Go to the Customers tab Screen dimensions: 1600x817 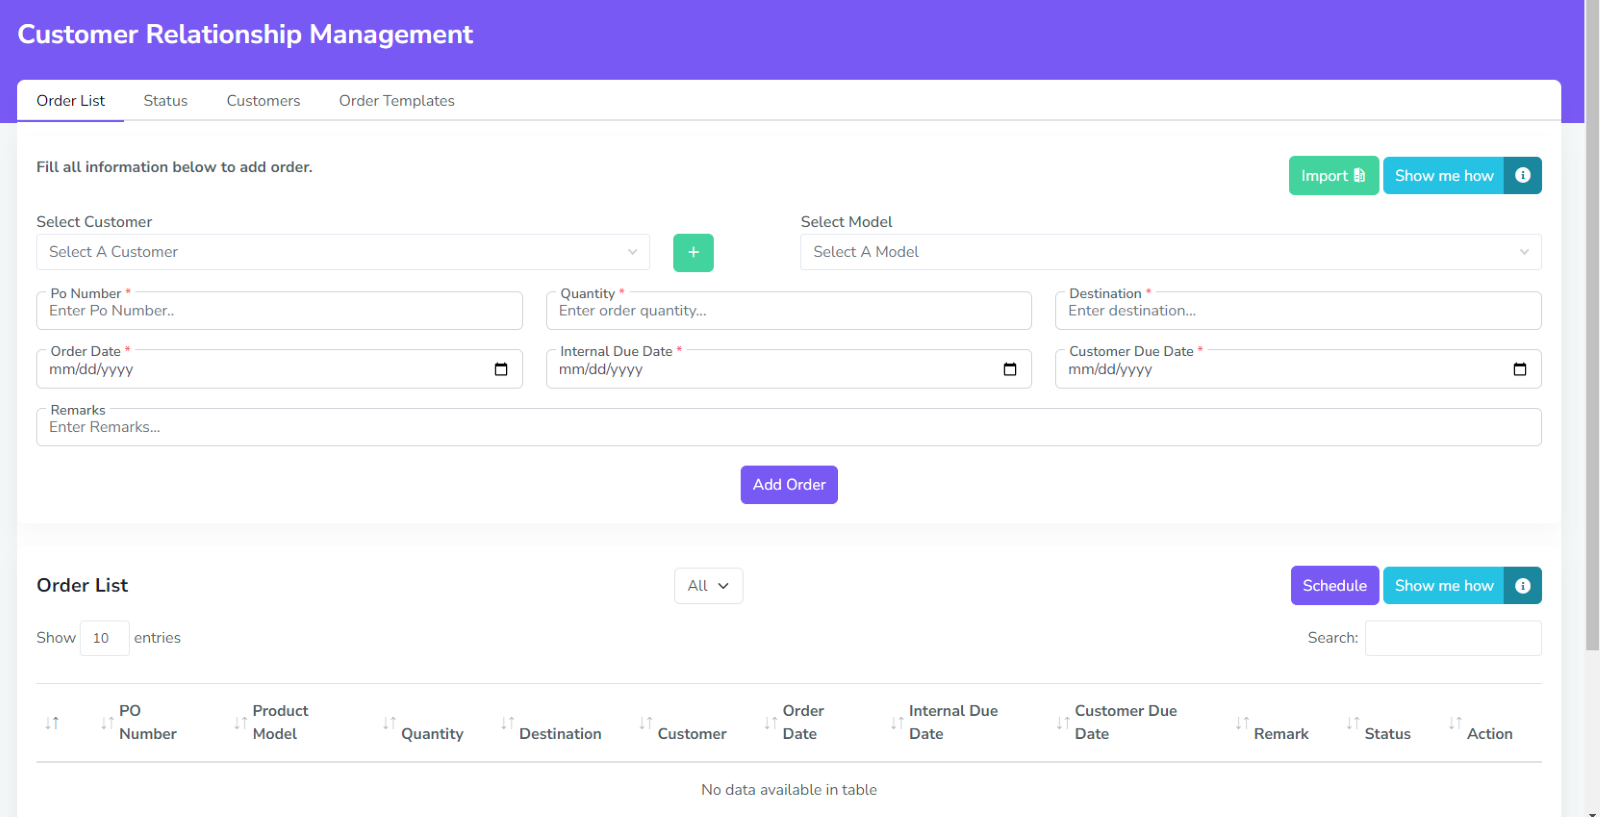tap(263, 101)
